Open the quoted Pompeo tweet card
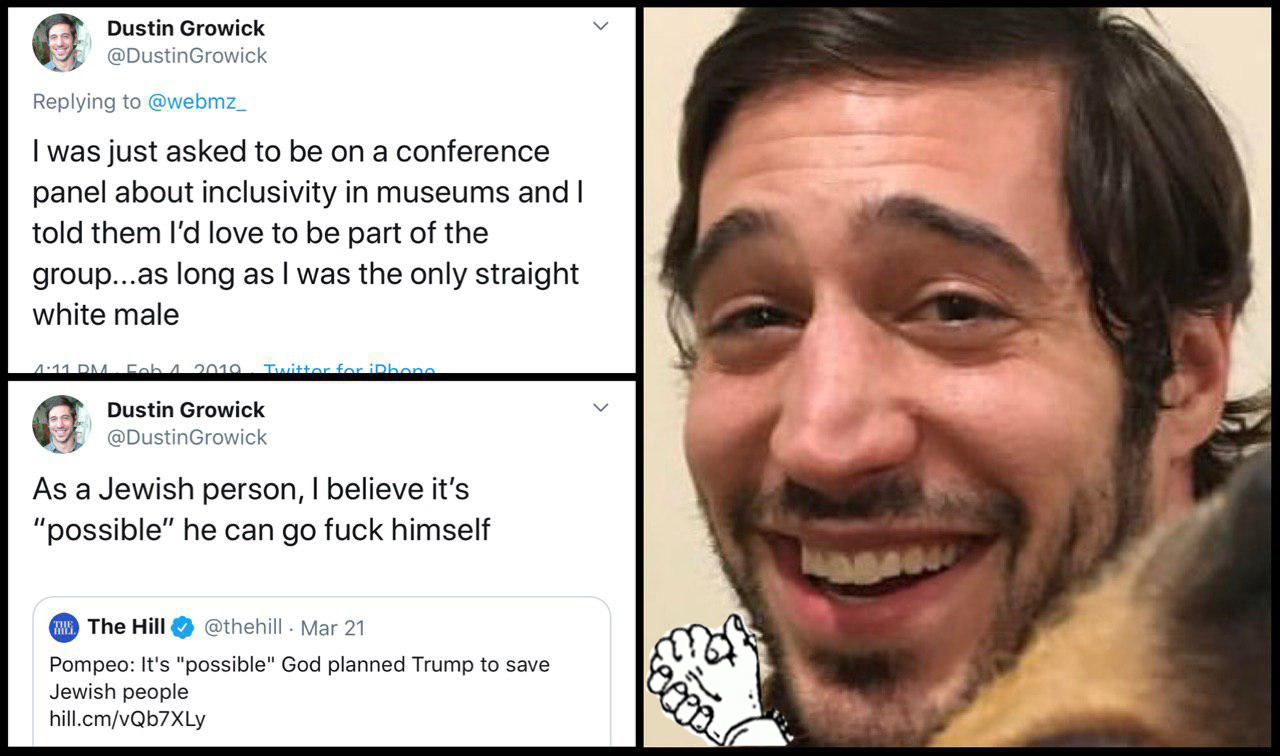 [321, 671]
